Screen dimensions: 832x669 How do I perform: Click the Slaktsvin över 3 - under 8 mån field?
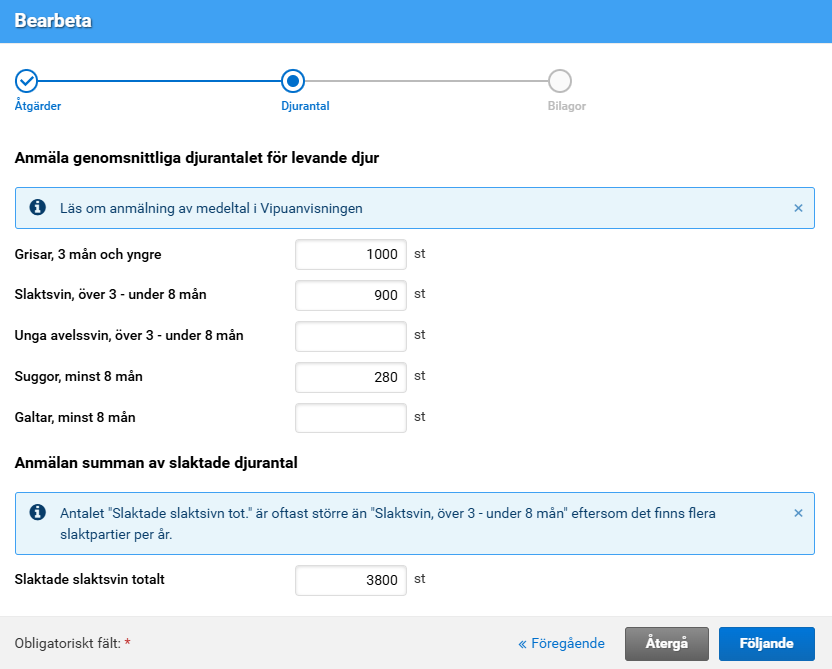(x=351, y=295)
